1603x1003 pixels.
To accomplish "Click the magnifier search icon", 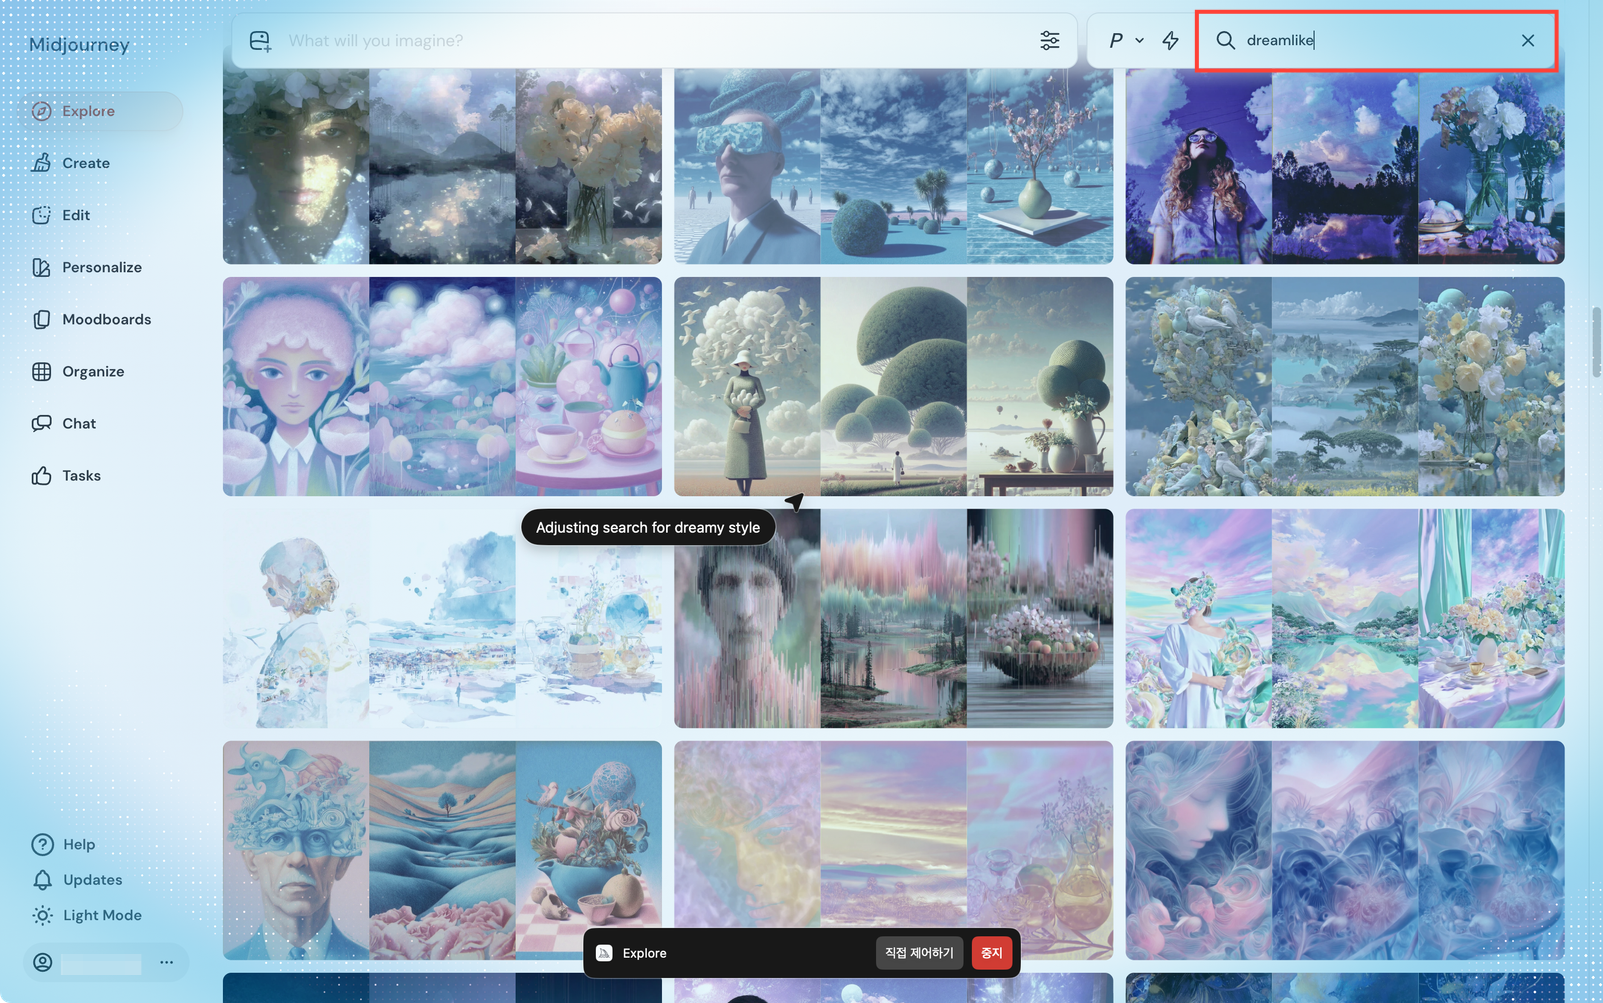I will click(1225, 41).
